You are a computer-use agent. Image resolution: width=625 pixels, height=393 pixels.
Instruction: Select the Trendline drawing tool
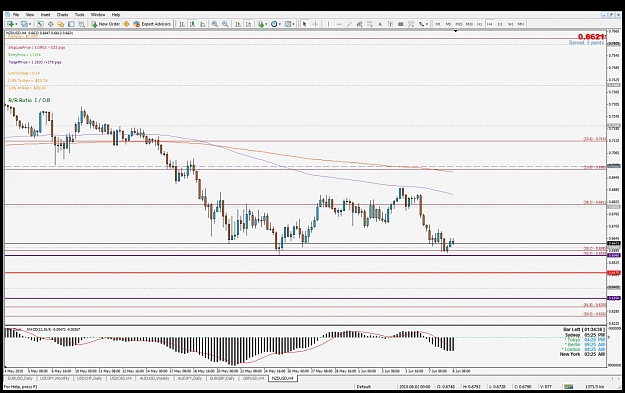[349, 24]
